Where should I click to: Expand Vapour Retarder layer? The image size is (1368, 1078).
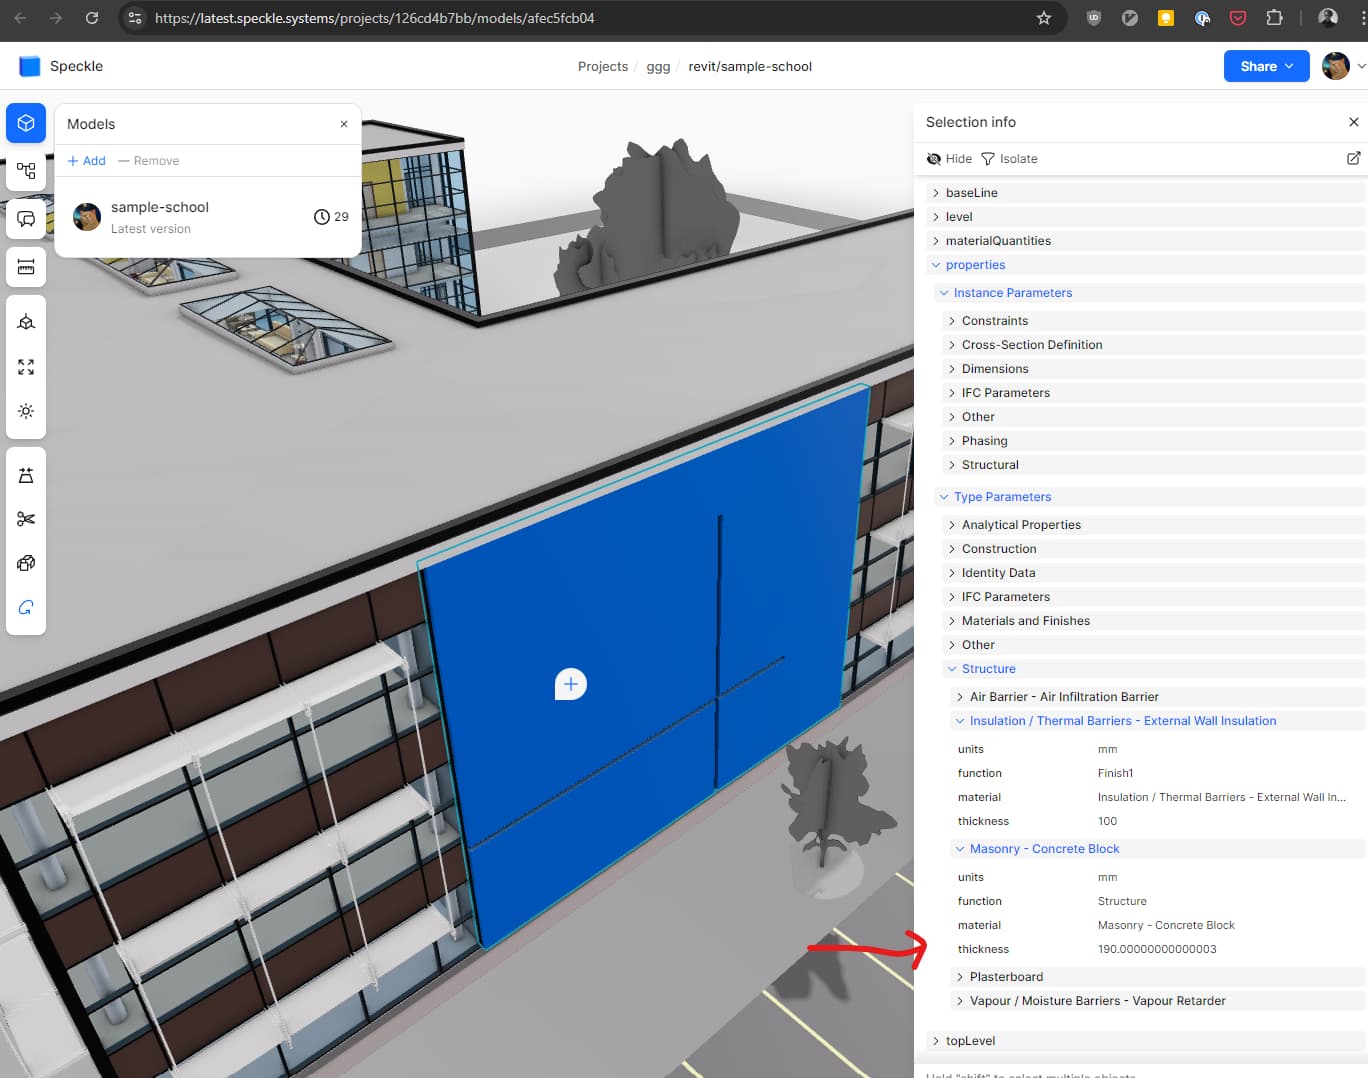[x=1157, y=1001]
